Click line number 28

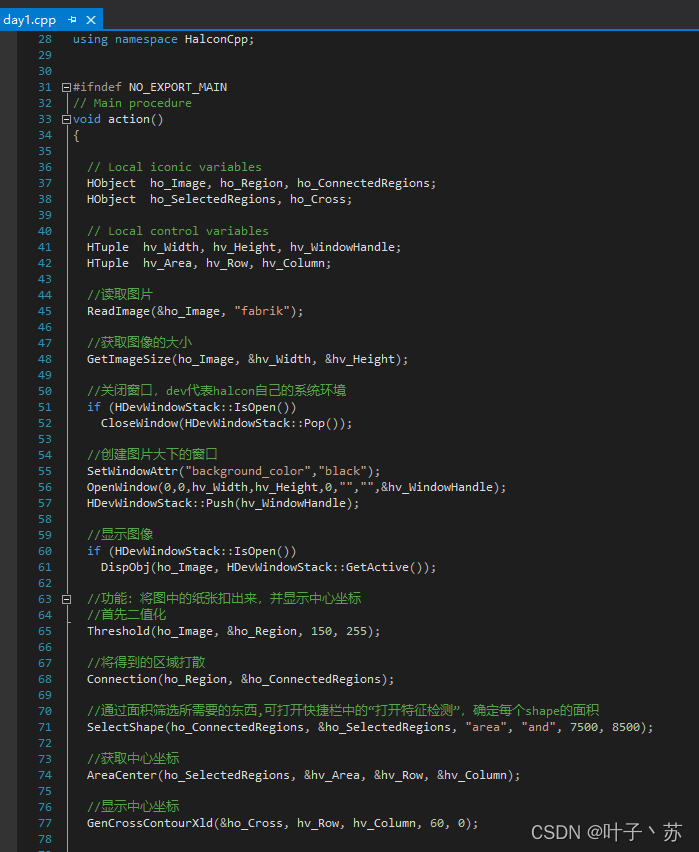(x=45, y=39)
